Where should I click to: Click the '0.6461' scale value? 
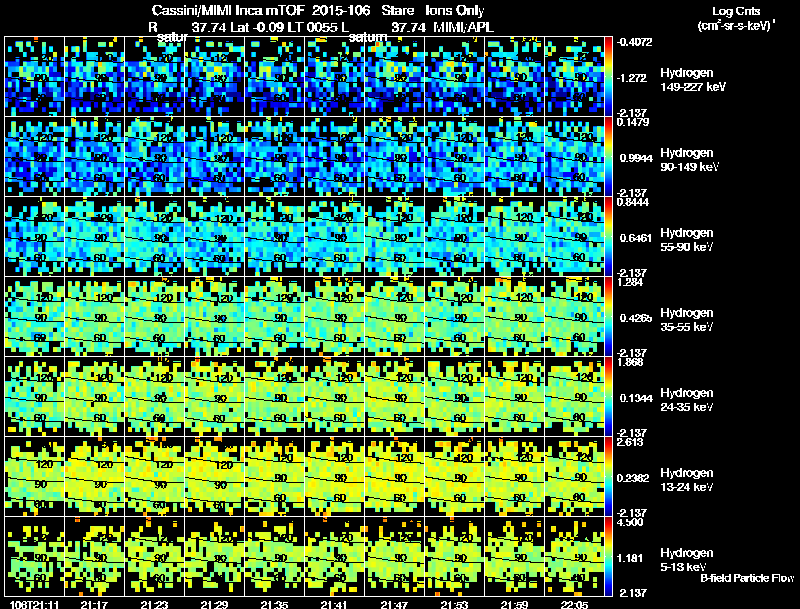click(x=636, y=238)
